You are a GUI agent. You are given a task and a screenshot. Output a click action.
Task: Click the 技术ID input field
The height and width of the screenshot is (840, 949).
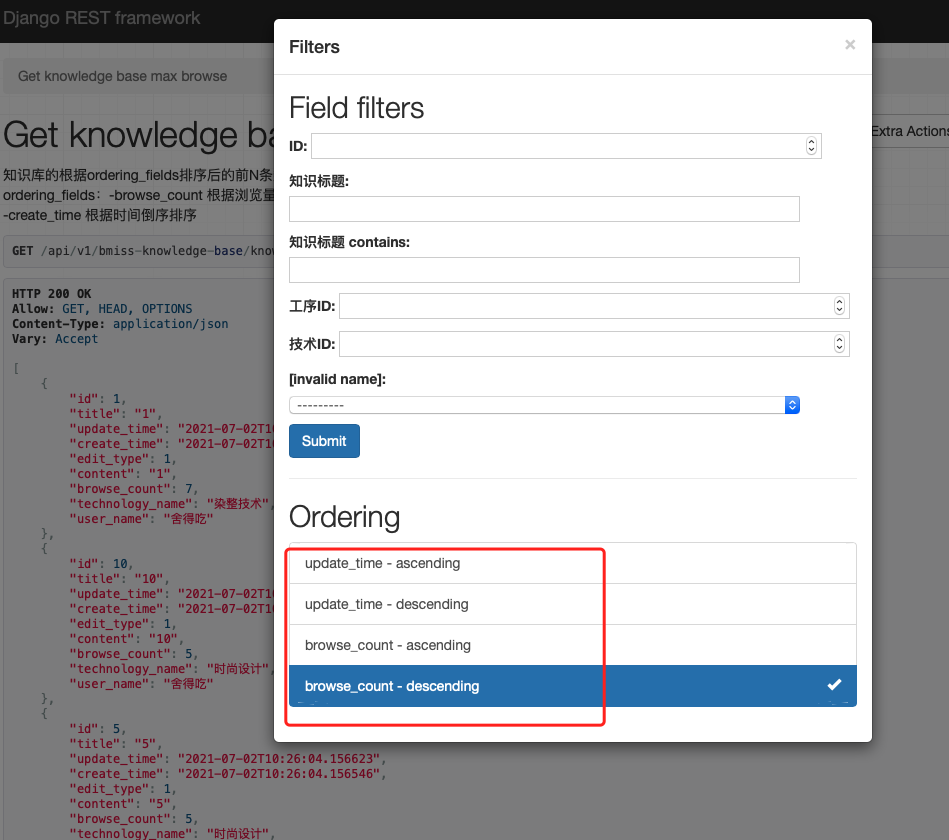tap(580, 343)
